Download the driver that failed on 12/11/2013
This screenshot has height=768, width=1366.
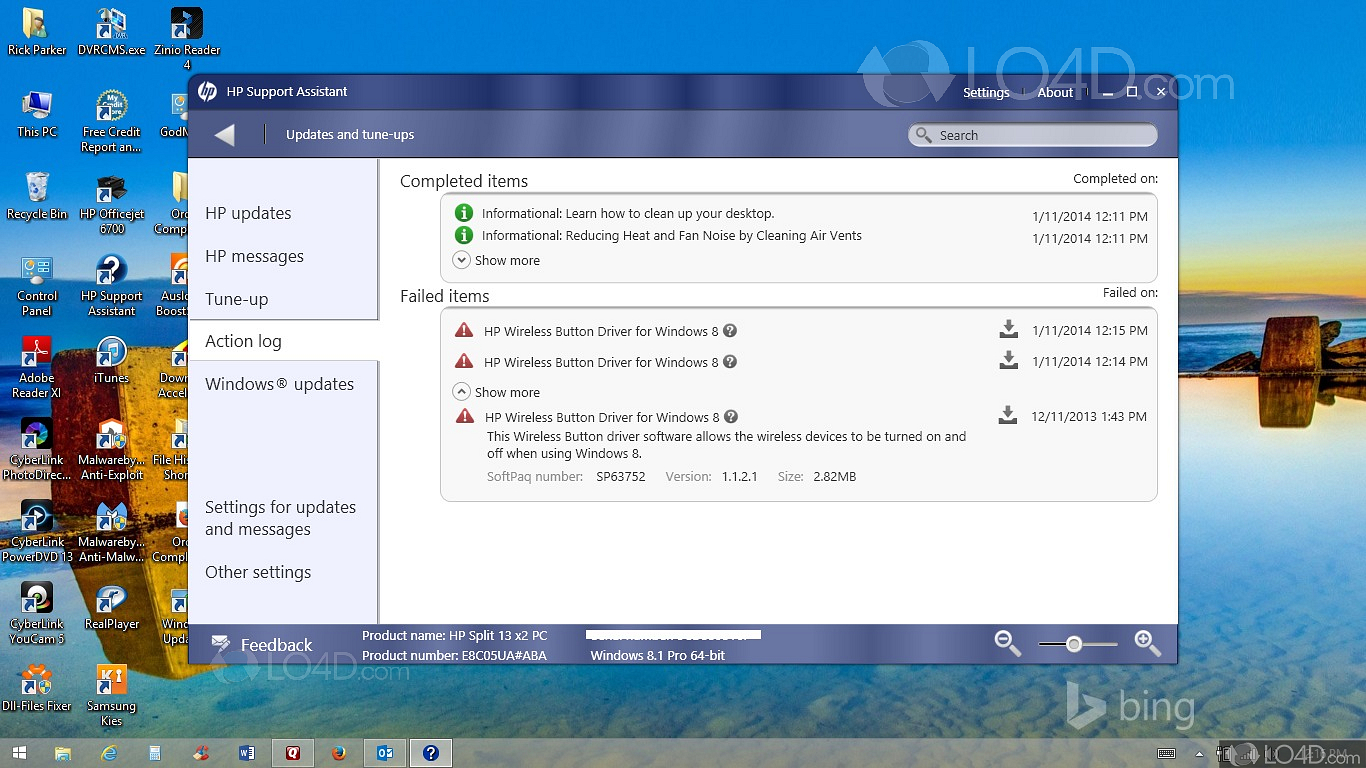1008,415
